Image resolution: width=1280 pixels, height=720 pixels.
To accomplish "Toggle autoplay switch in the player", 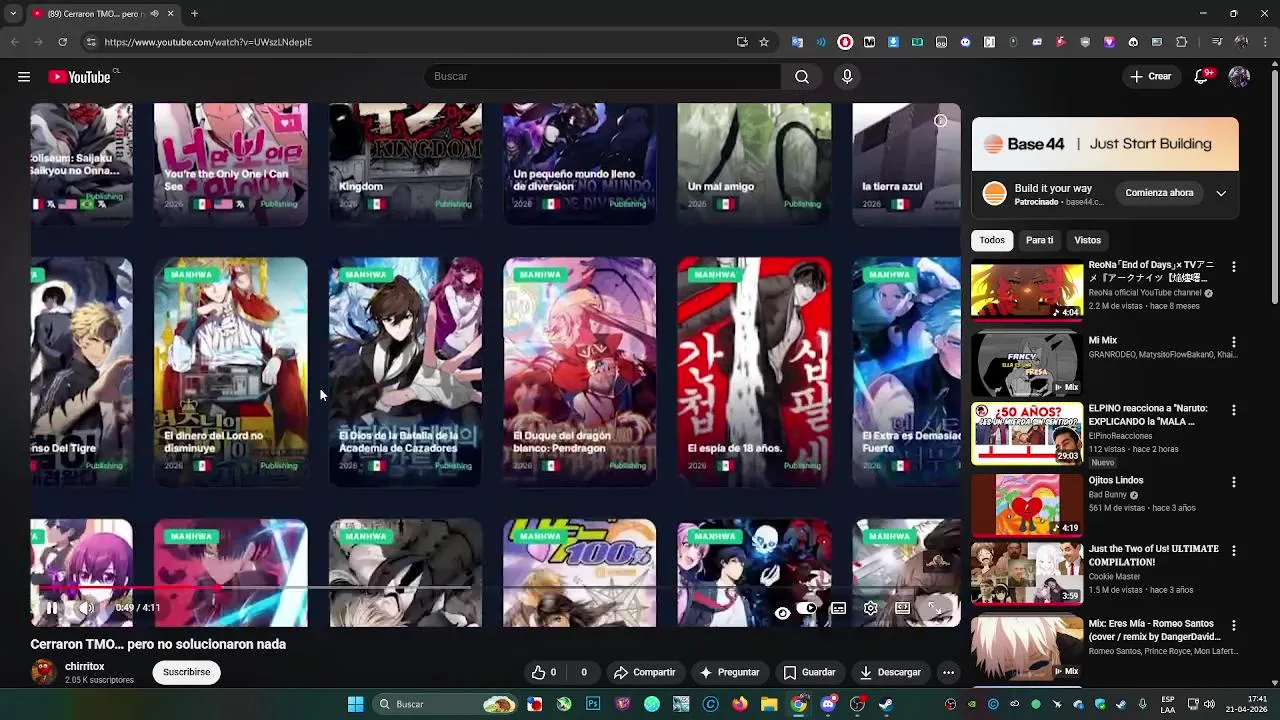I will 807,608.
